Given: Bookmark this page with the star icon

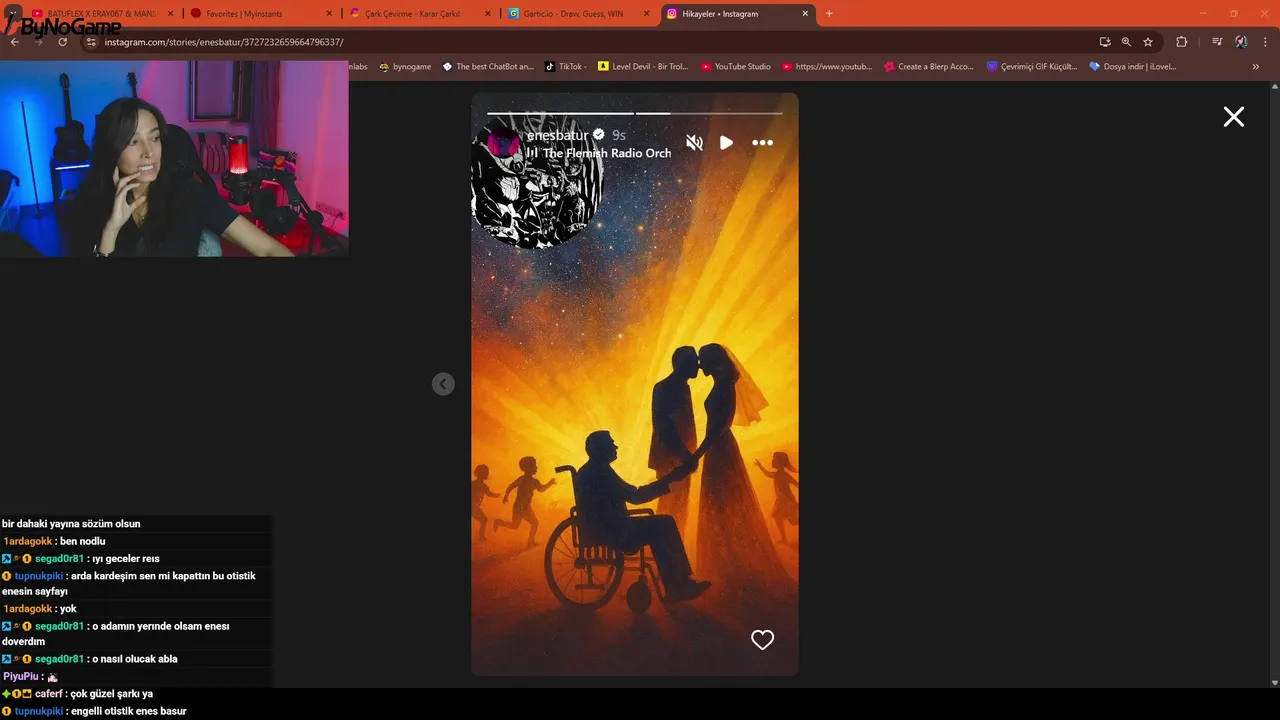Looking at the screenshot, I should coord(1148,42).
